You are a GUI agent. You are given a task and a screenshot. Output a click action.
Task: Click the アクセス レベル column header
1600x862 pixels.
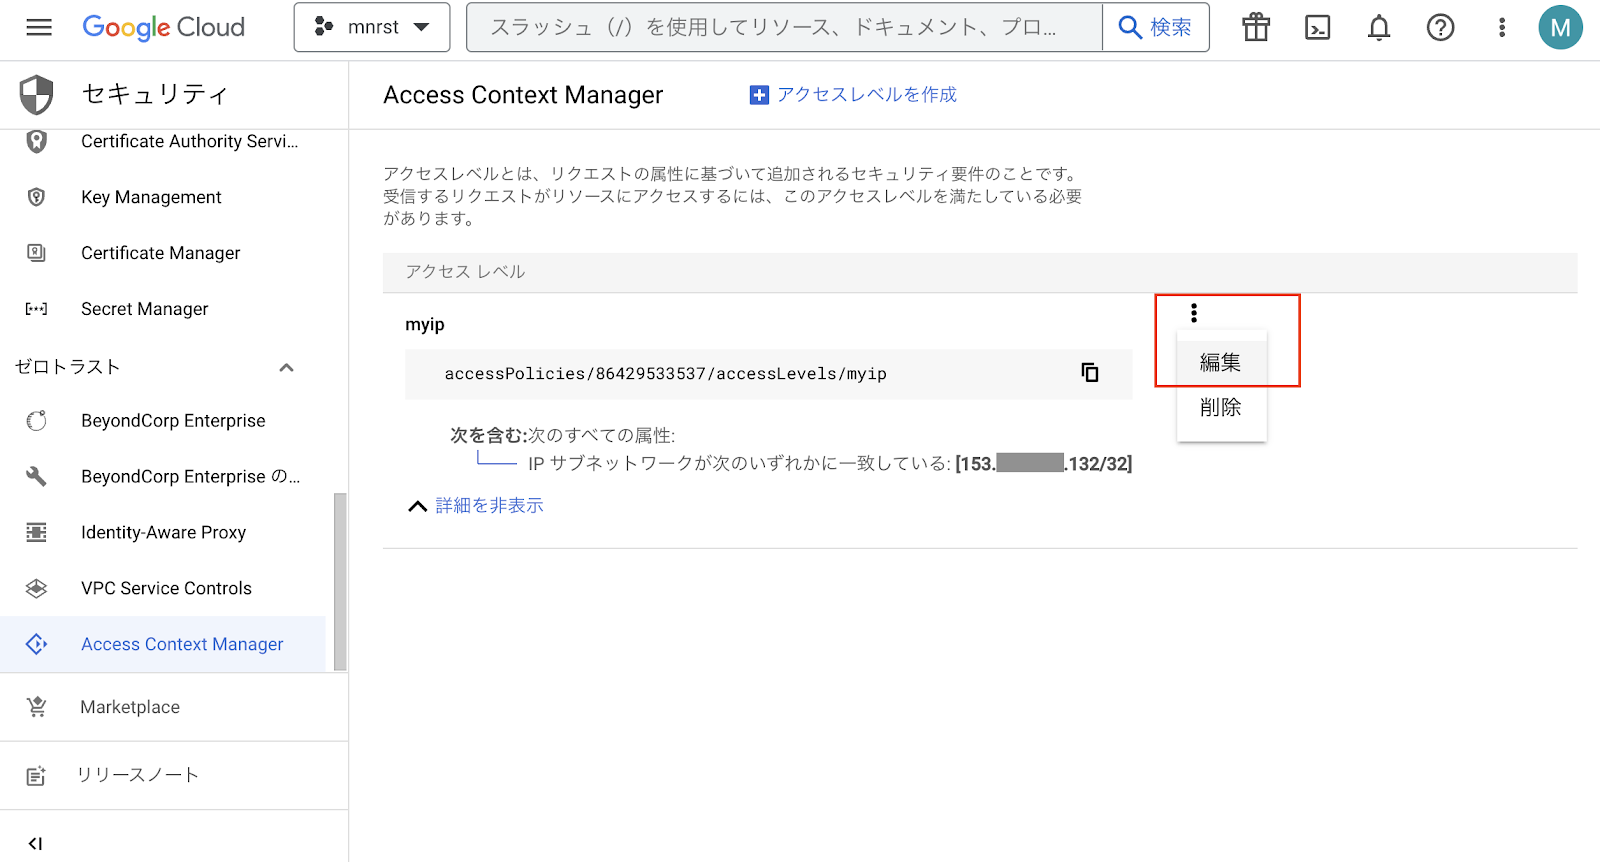pos(465,272)
